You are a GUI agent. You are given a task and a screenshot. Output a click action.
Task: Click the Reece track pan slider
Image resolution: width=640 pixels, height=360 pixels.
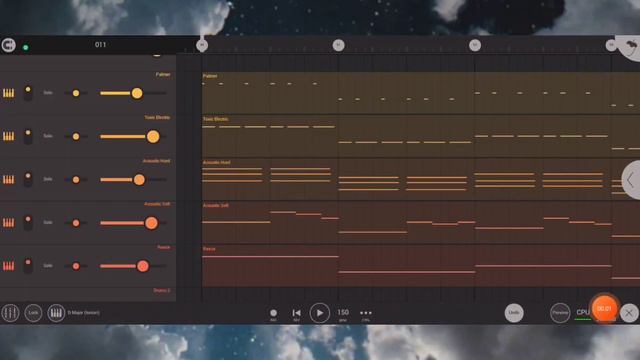pos(76,266)
